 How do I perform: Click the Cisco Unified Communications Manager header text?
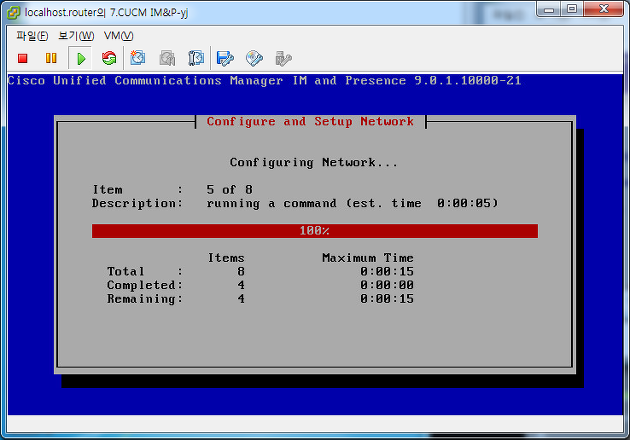[x=264, y=81]
